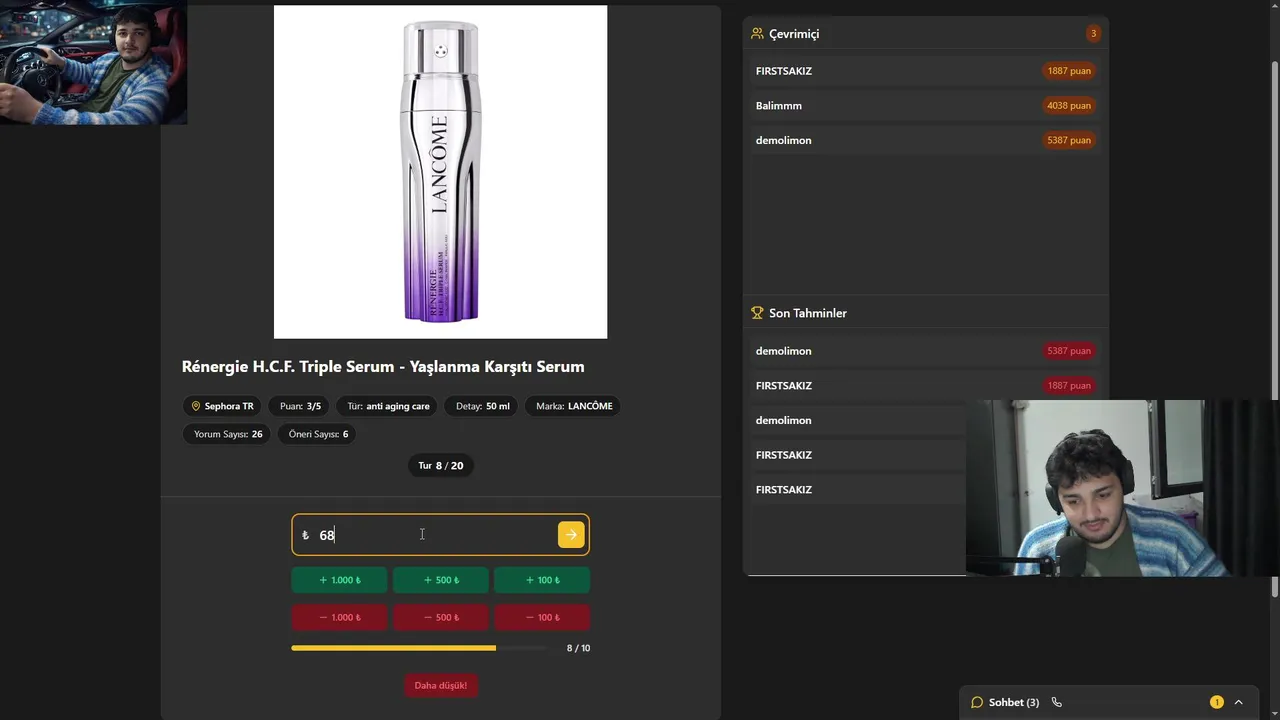Add 100 ₺ to the guess
Screen dimensions: 1280x720
pos(541,580)
